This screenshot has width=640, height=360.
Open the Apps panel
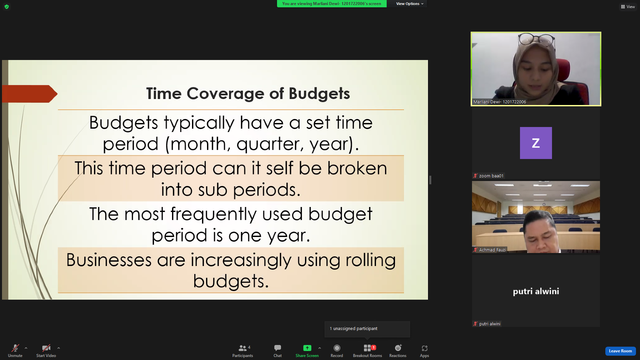tap(424, 350)
